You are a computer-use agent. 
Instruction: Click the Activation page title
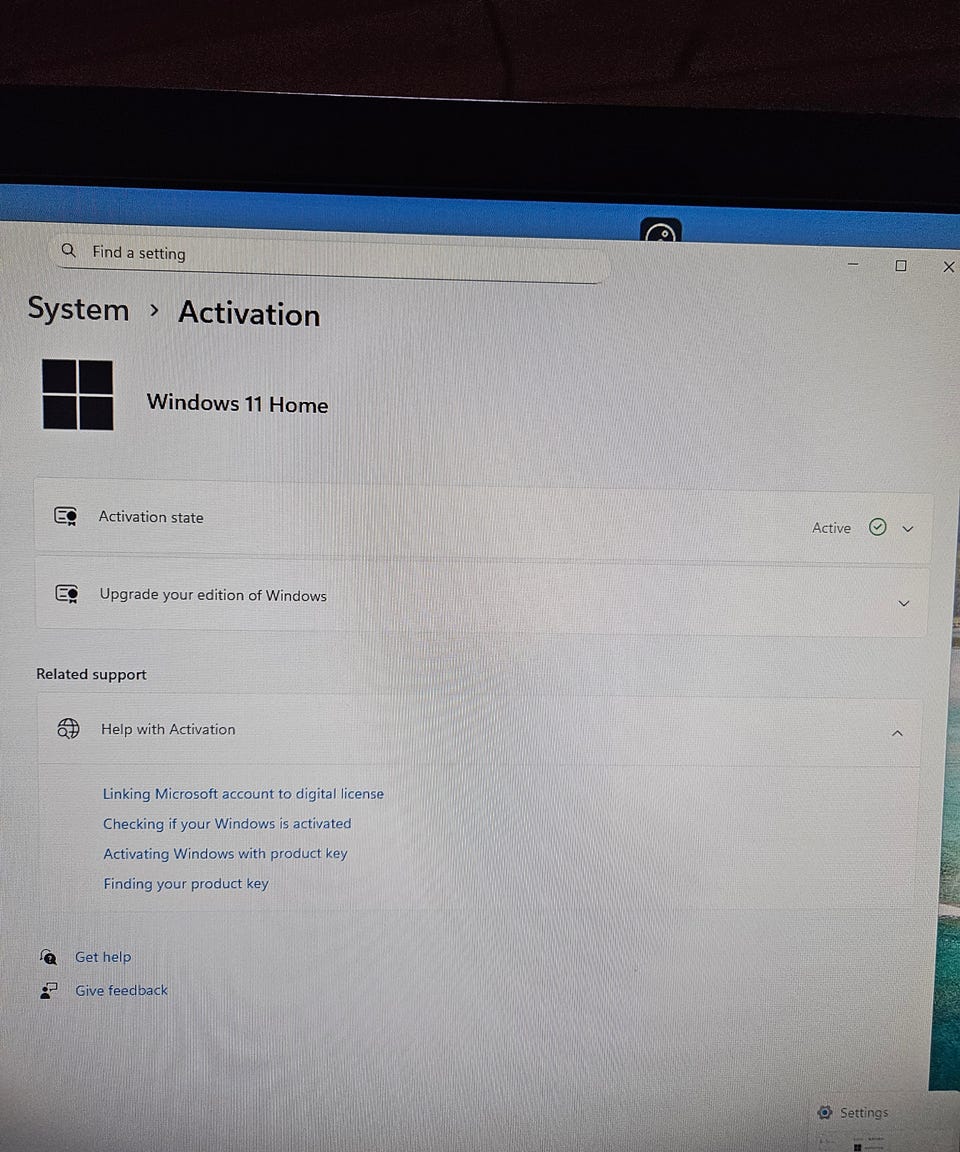[249, 314]
